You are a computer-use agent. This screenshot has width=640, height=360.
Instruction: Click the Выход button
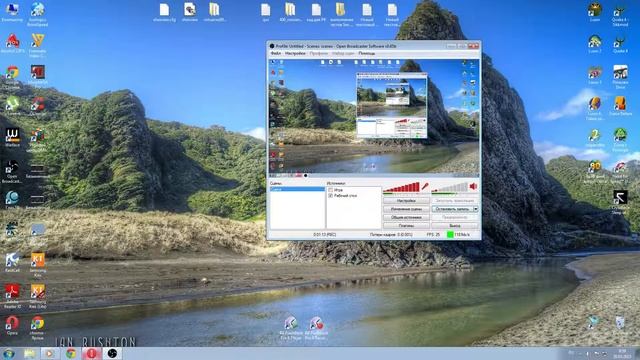(455, 226)
